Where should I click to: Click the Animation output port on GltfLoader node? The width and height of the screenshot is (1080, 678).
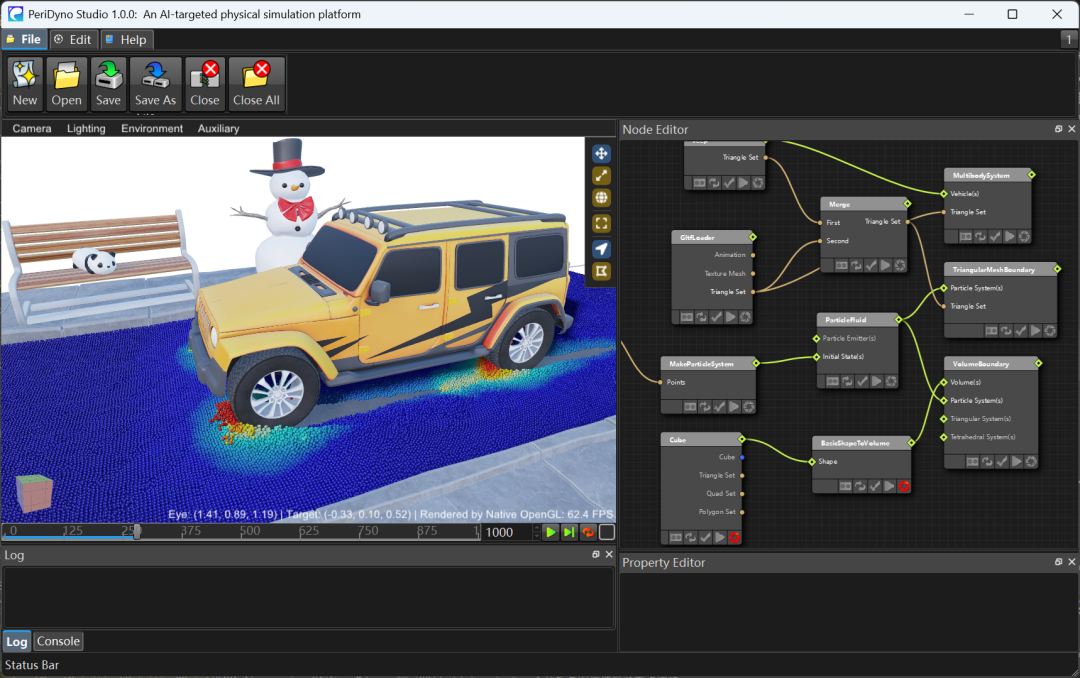coord(753,255)
